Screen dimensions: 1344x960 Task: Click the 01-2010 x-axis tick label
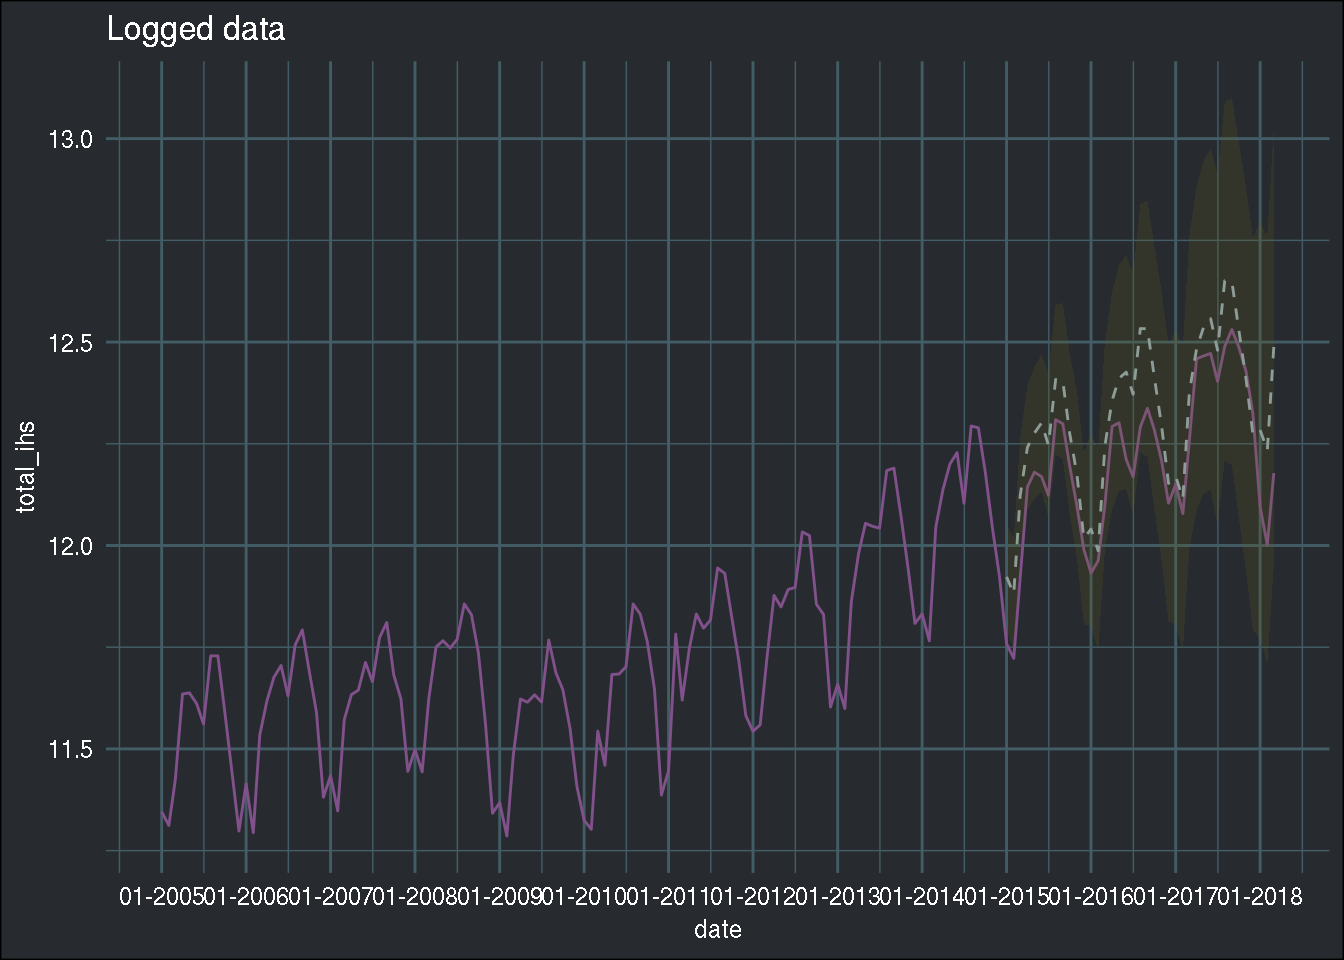coord(584,897)
